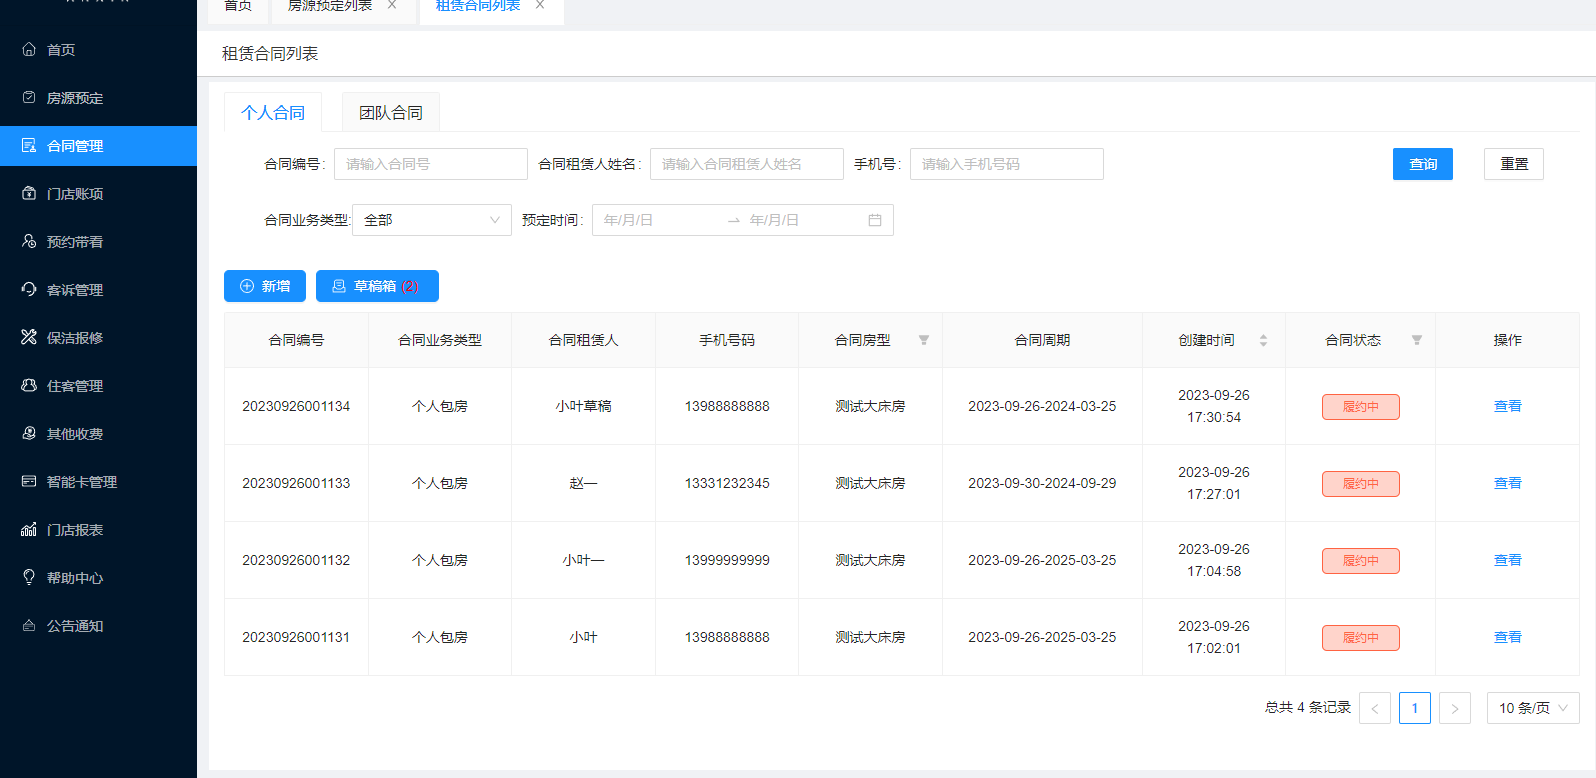Click contract period 2023-09-26-2024-03-25
The height and width of the screenshot is (778, 1596).
1042,406
